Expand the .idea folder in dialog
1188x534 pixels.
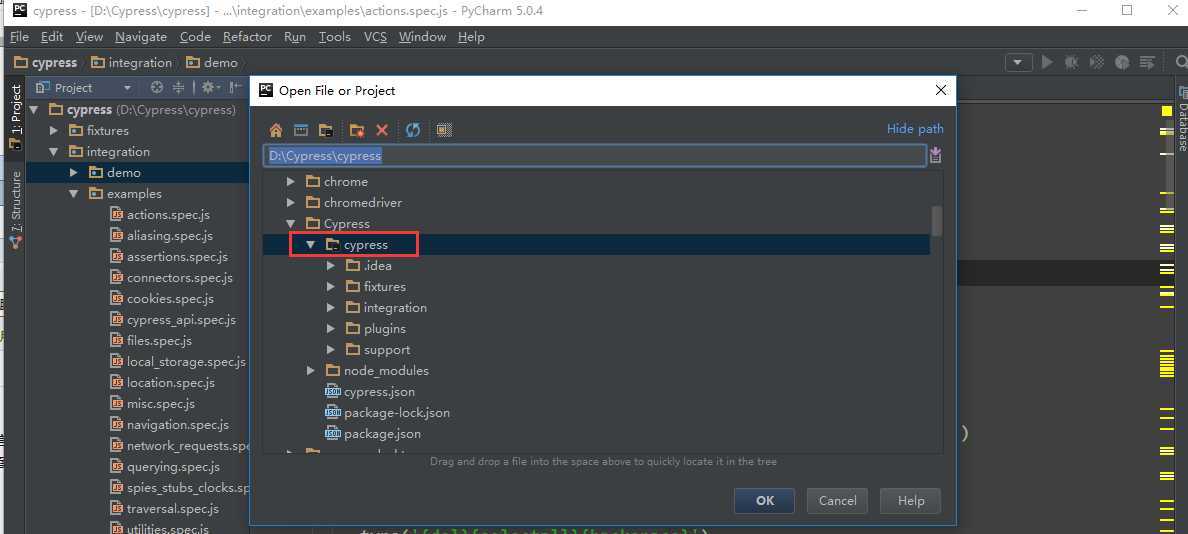point(330,266)
